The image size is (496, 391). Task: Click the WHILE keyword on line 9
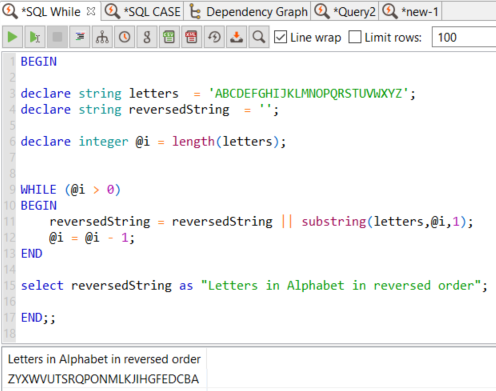point(38,190)
